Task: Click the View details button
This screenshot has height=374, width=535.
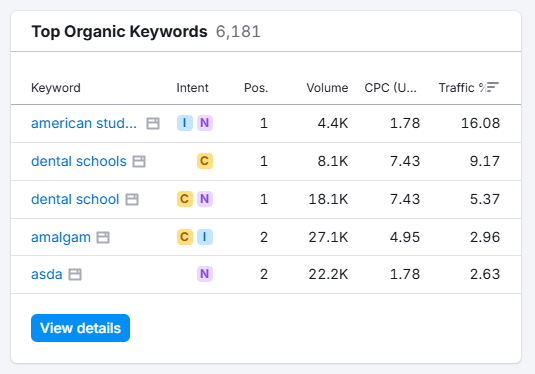Action: pos(81,328)
